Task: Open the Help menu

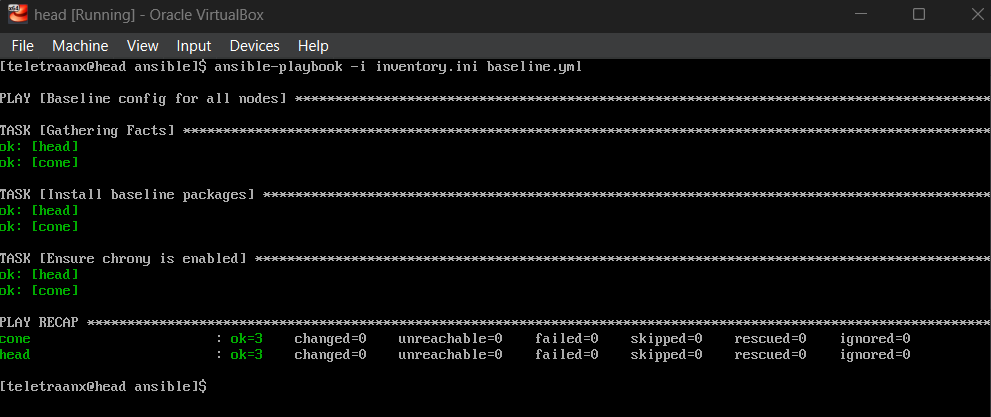Action: tap(313, 46)
